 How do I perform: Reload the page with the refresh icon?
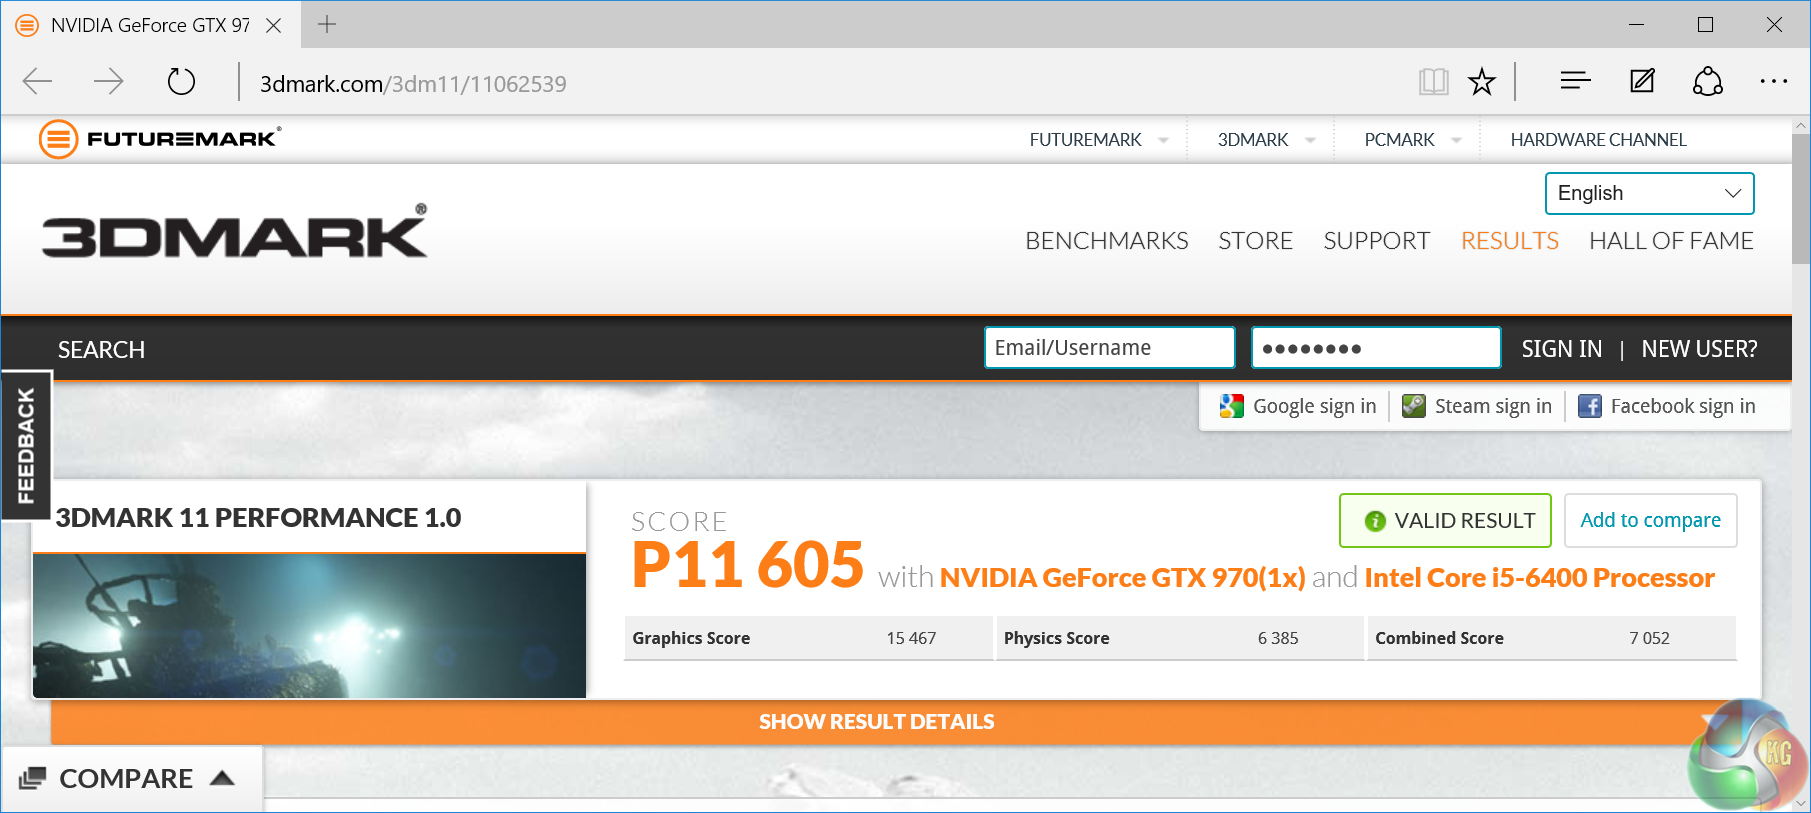[181, 81]
